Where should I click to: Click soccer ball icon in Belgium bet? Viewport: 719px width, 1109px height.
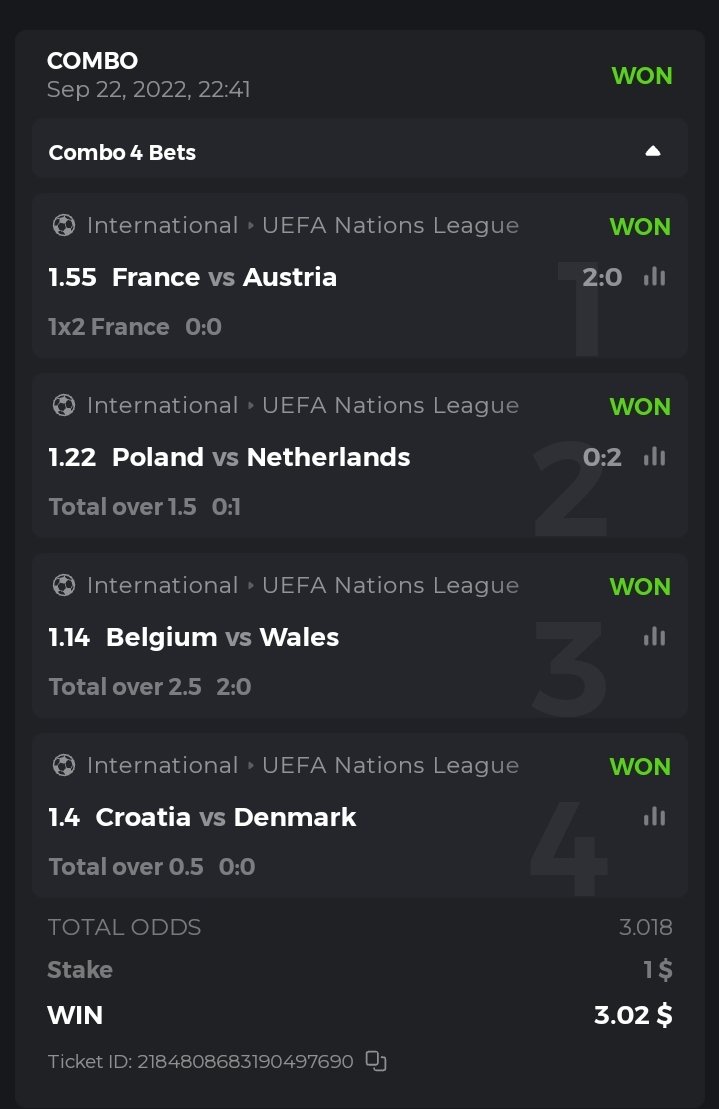[x=63, y=585]
